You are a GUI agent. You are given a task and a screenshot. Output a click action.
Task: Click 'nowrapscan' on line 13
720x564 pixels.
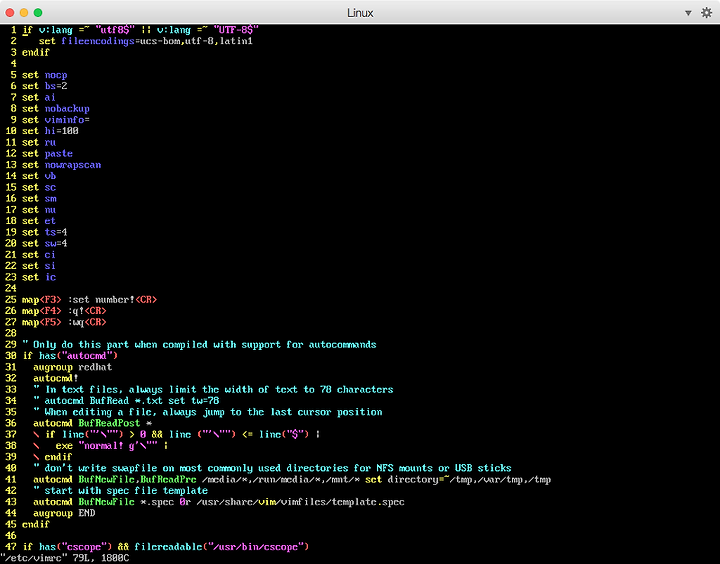pos(73,165)
